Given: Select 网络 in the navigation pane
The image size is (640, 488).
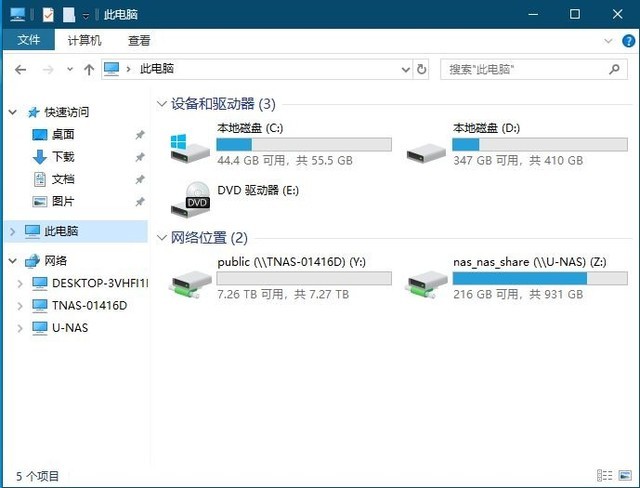Looking at the screenshot, I should coord(55,261).
